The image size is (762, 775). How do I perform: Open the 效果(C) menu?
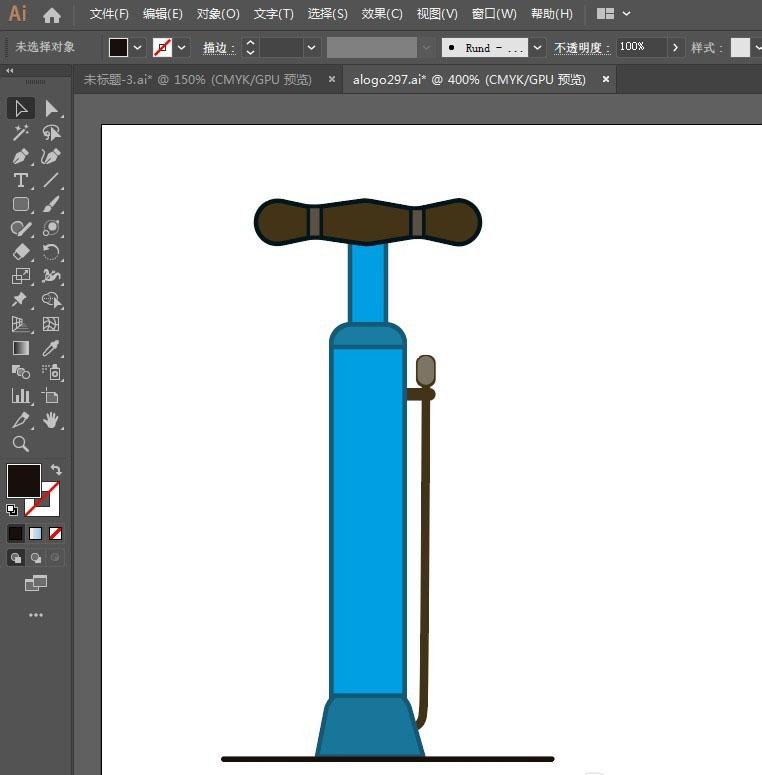(381, 14)
